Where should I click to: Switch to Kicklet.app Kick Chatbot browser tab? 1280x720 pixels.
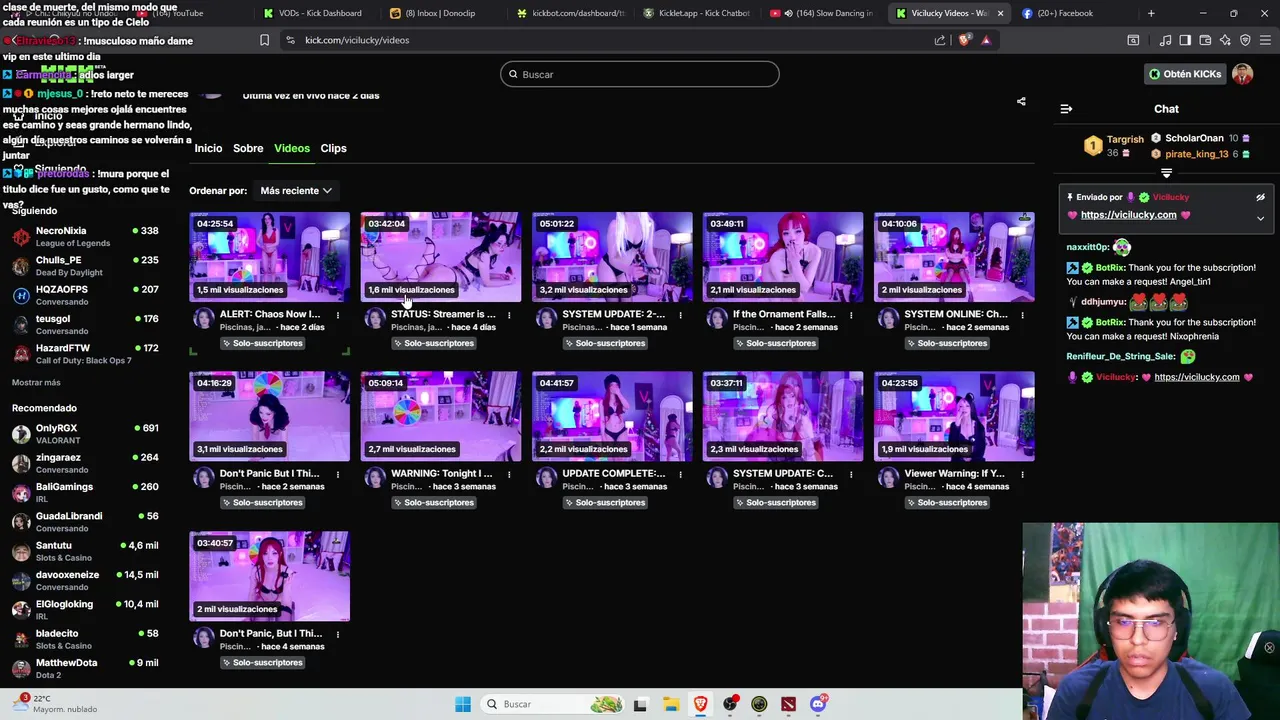[x=696, y=13]
